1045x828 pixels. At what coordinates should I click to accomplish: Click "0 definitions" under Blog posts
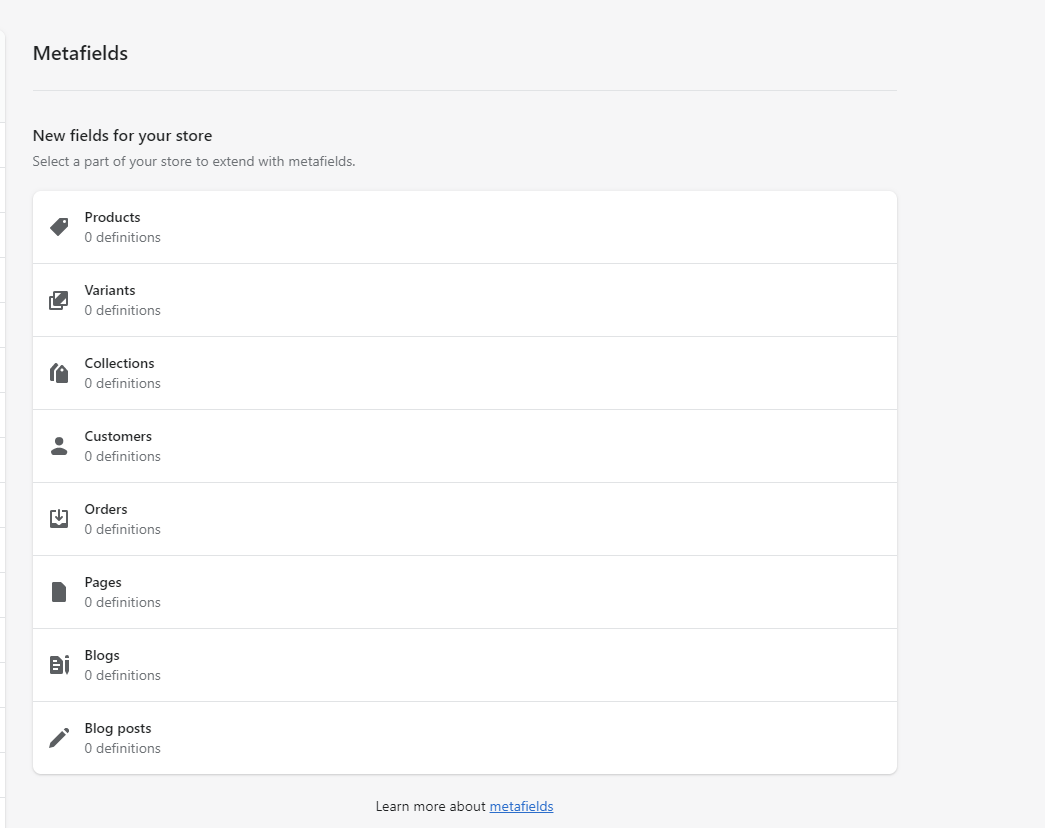pos(122,749)
